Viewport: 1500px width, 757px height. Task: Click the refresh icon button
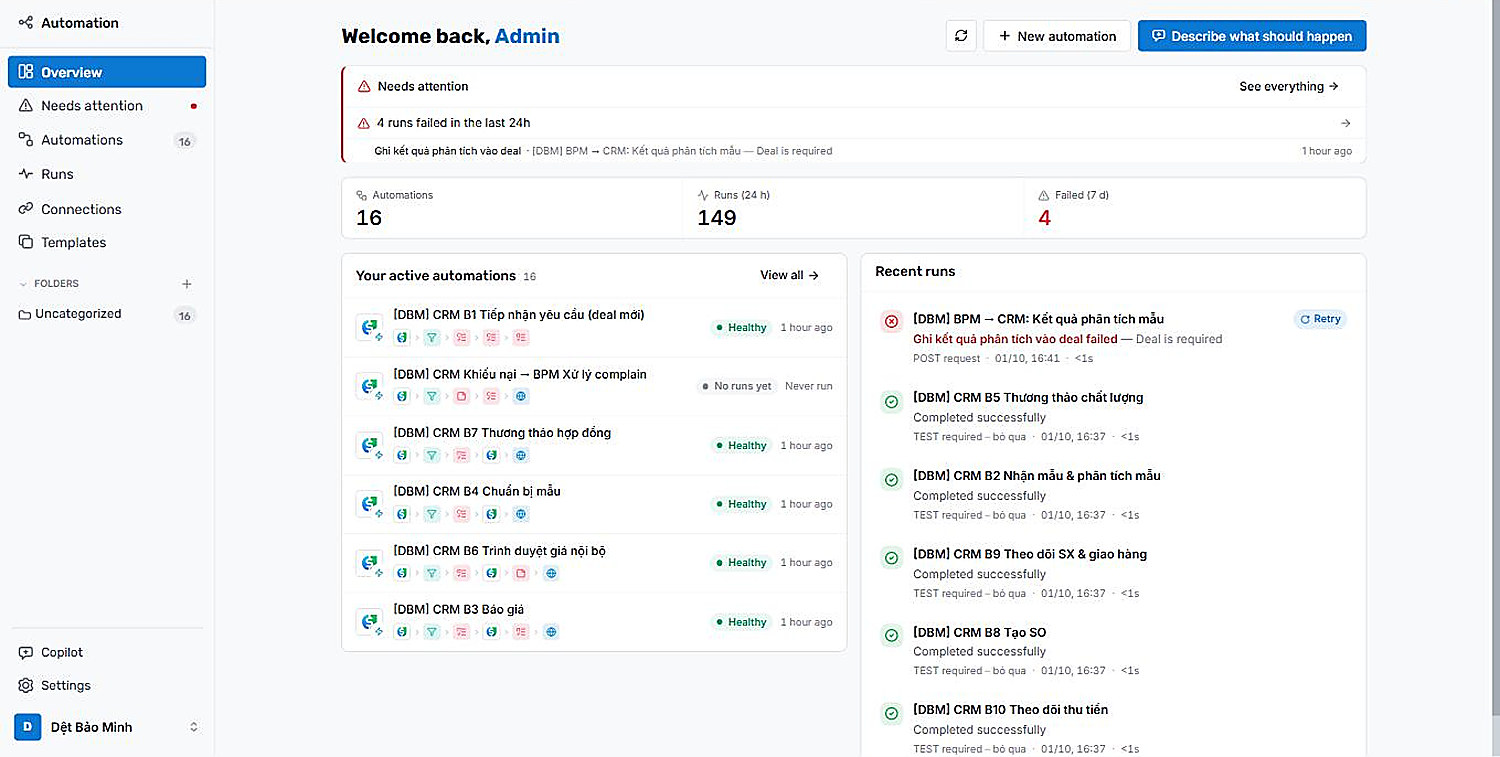[961, 36]
